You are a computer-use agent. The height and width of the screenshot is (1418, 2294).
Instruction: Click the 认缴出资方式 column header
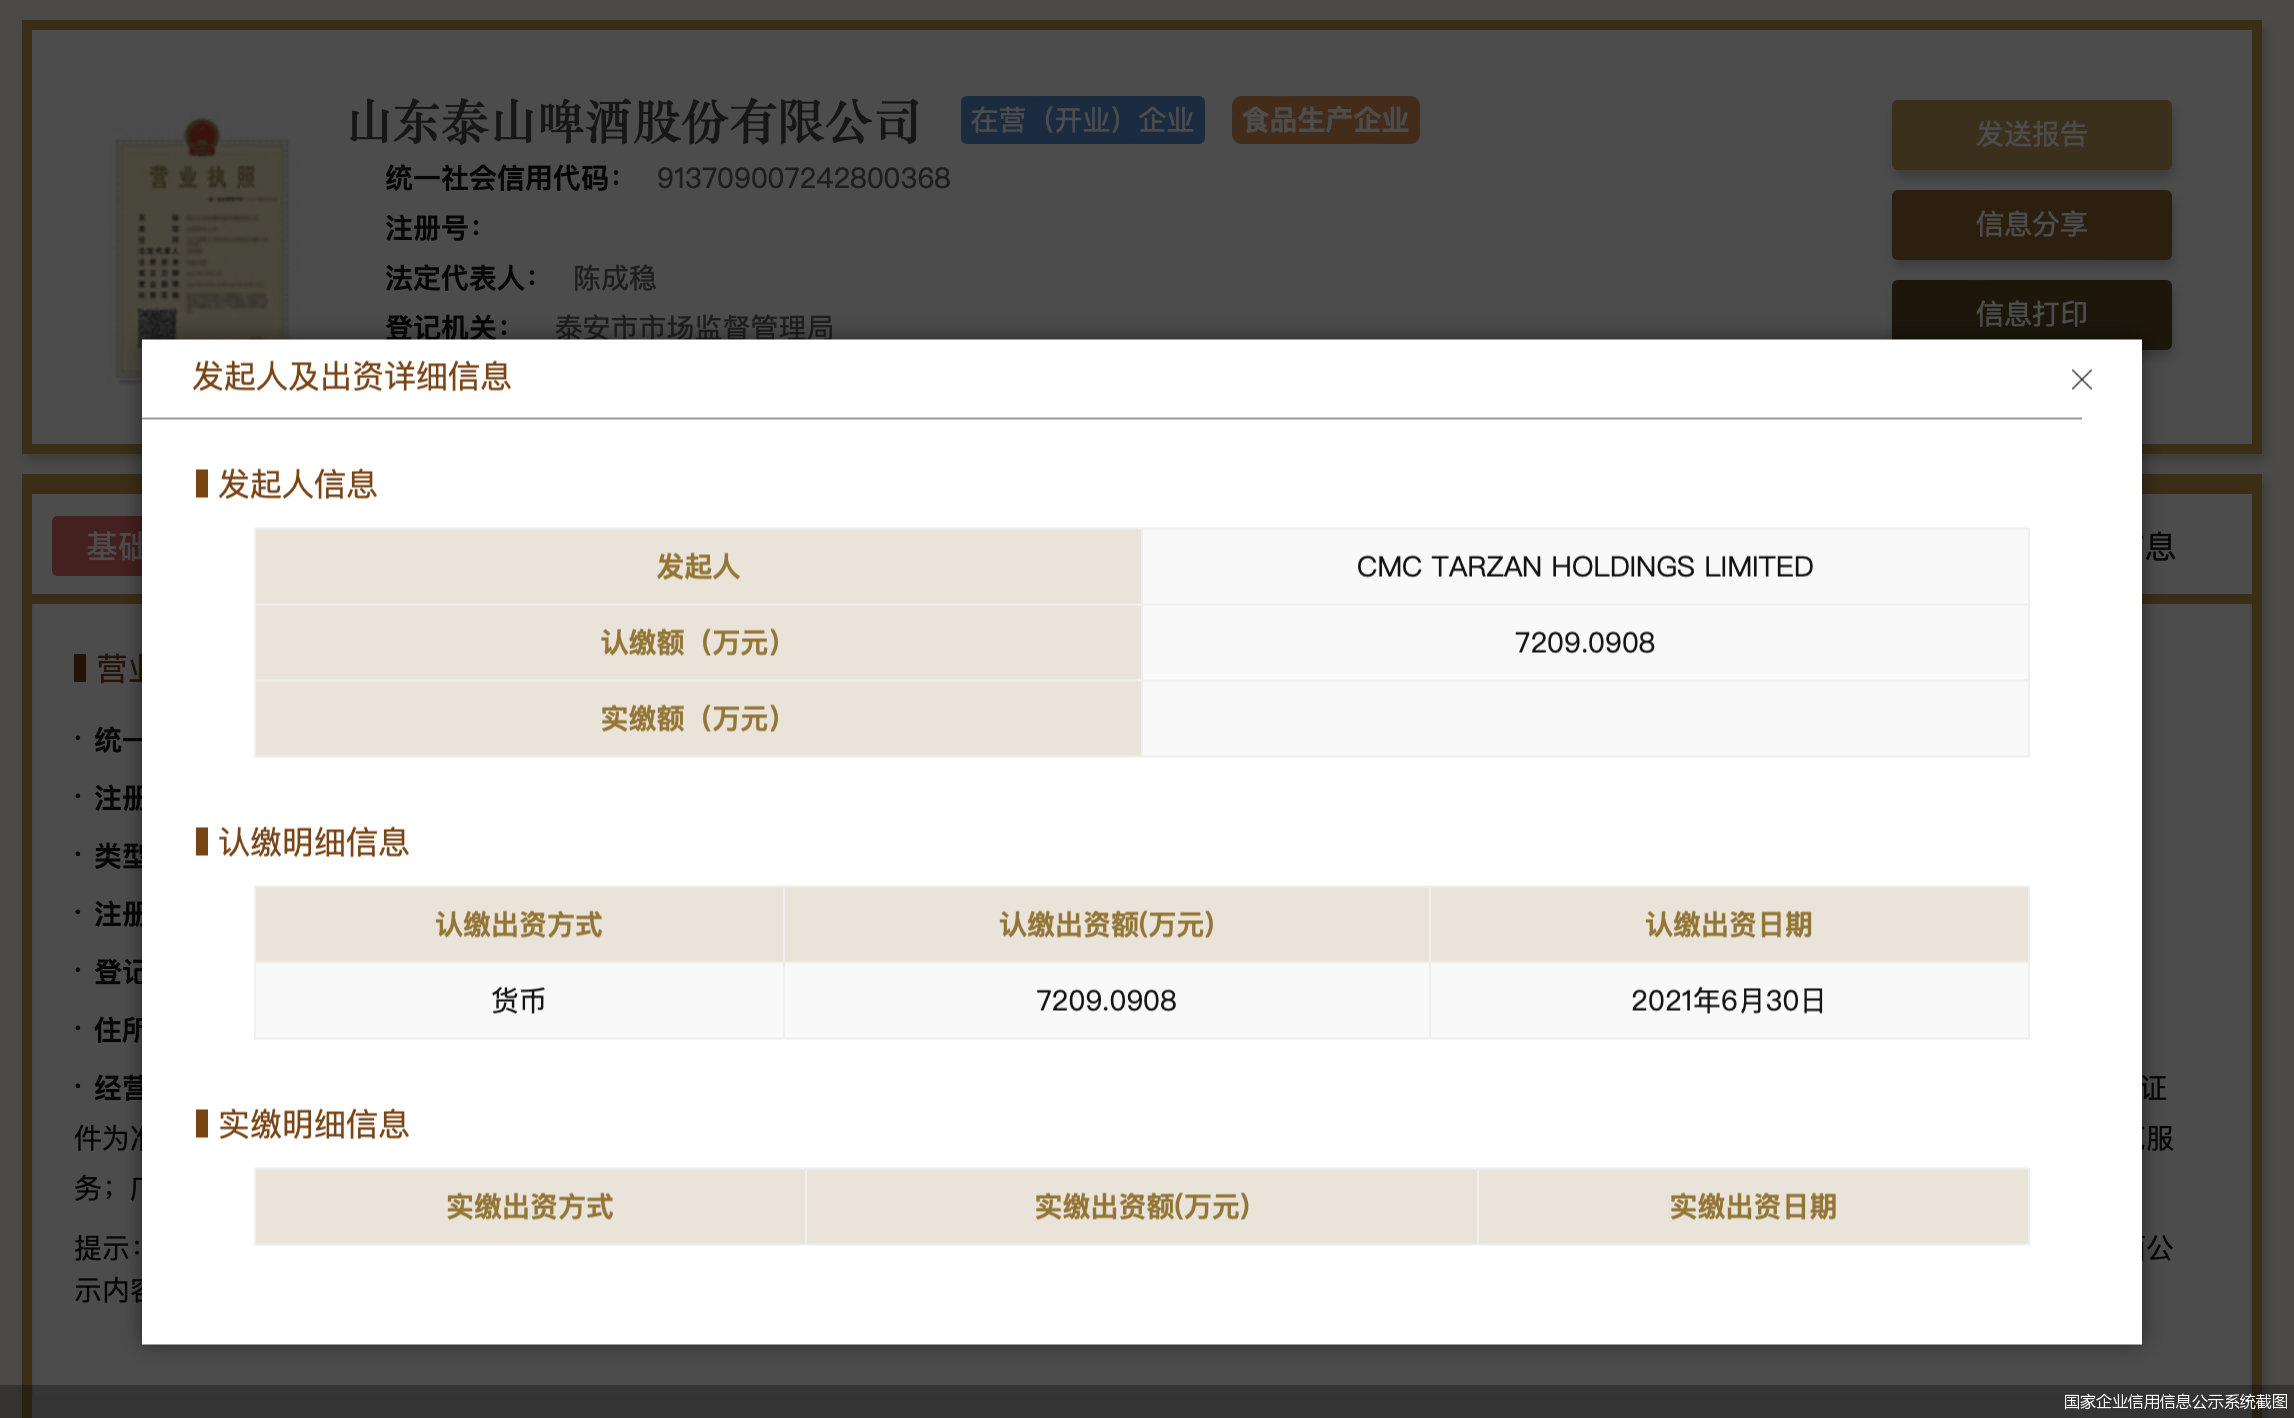click(518, 924)
